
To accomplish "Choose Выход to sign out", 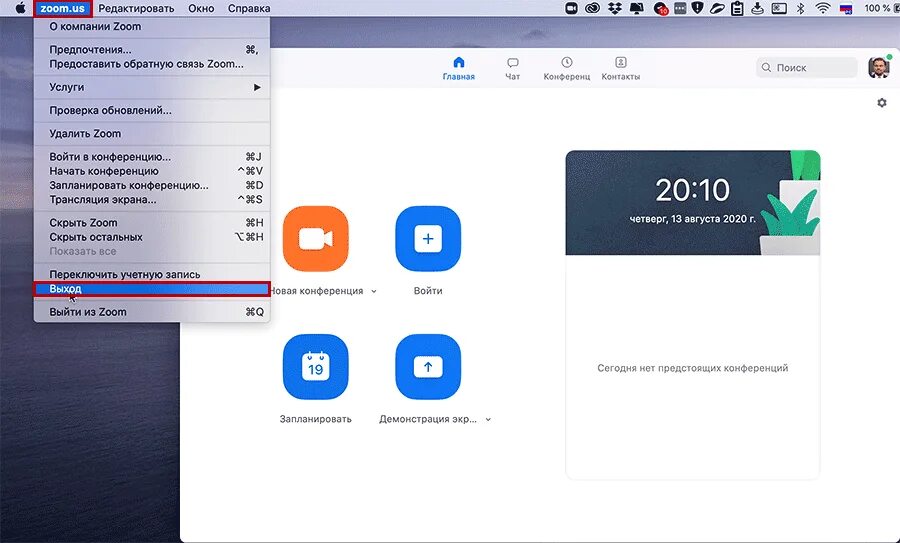I will (152, 289).
